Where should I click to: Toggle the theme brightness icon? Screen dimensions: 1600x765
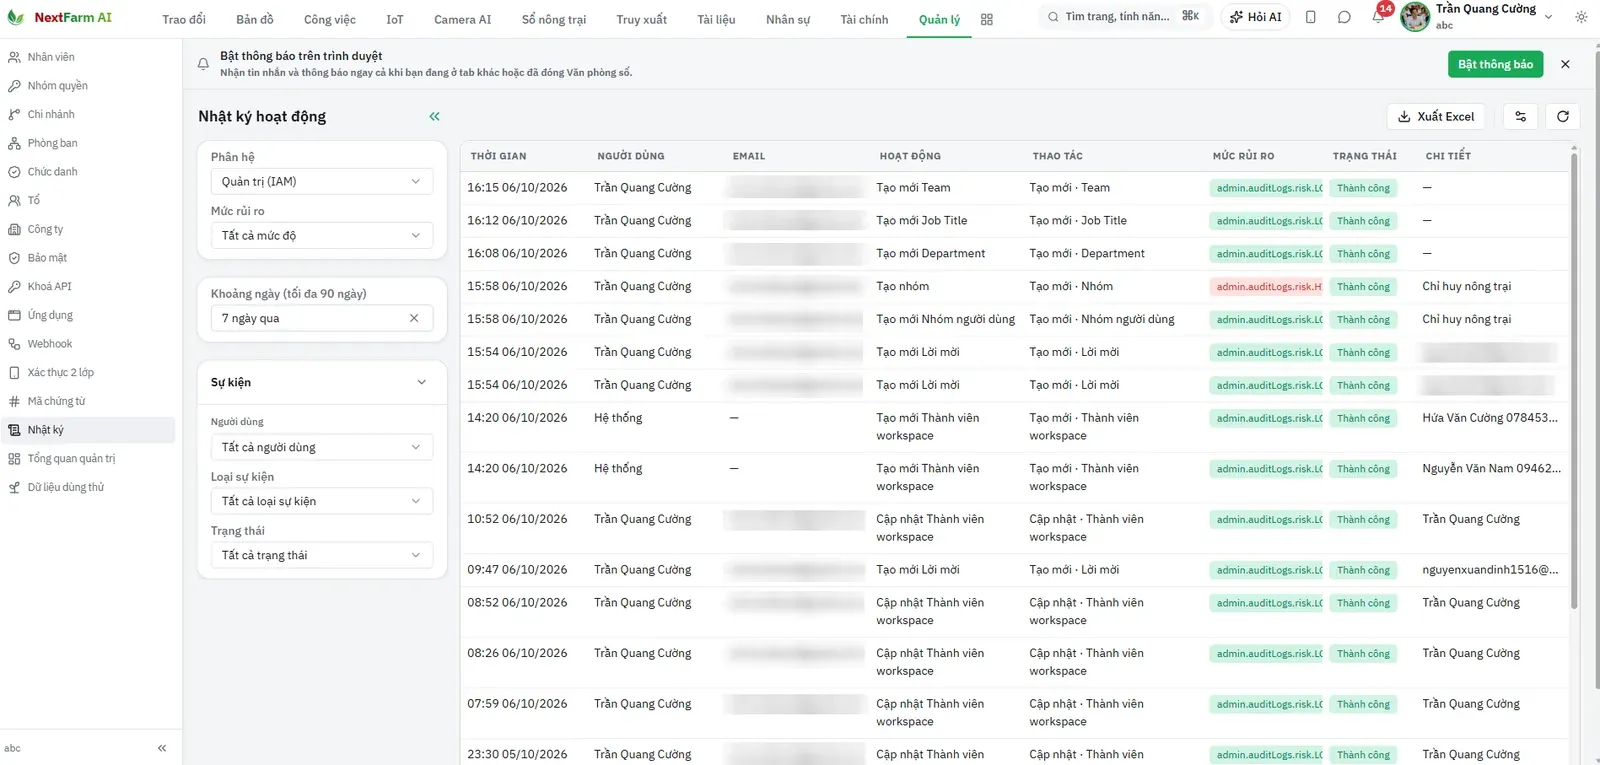[1581, 17]
